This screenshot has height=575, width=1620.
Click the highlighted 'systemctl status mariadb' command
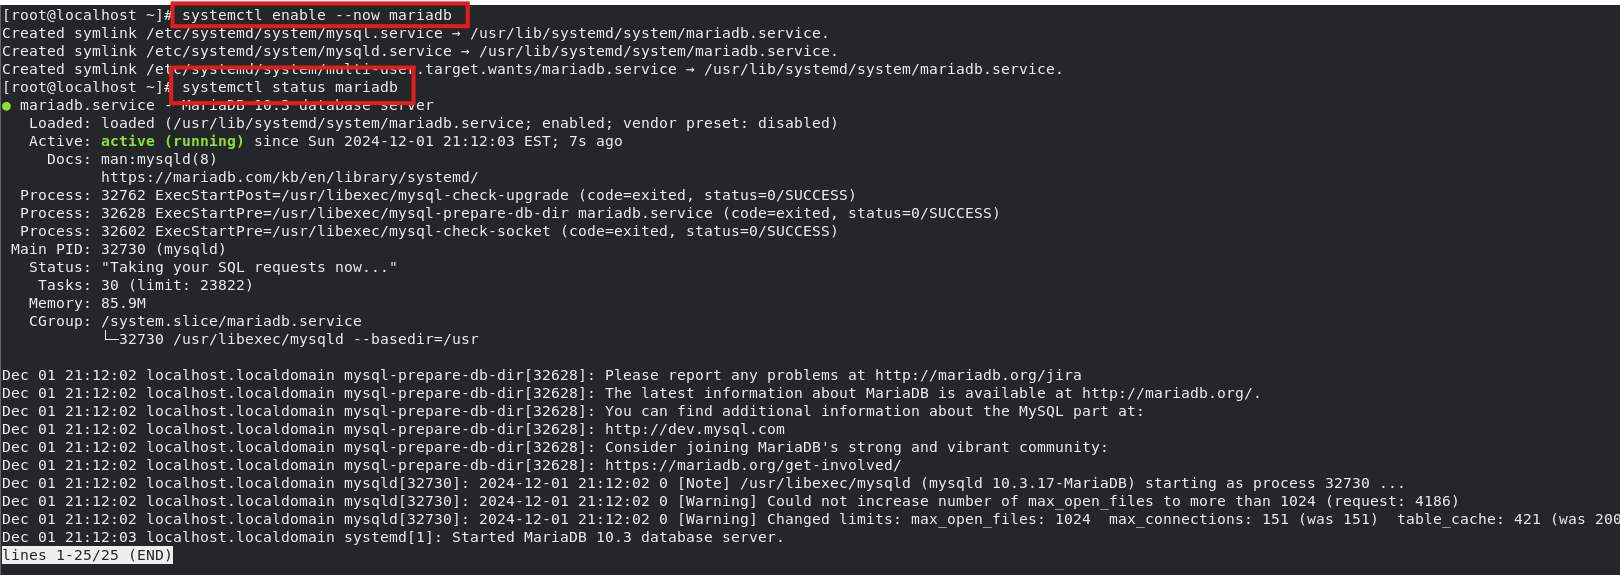tap(290, 87)
